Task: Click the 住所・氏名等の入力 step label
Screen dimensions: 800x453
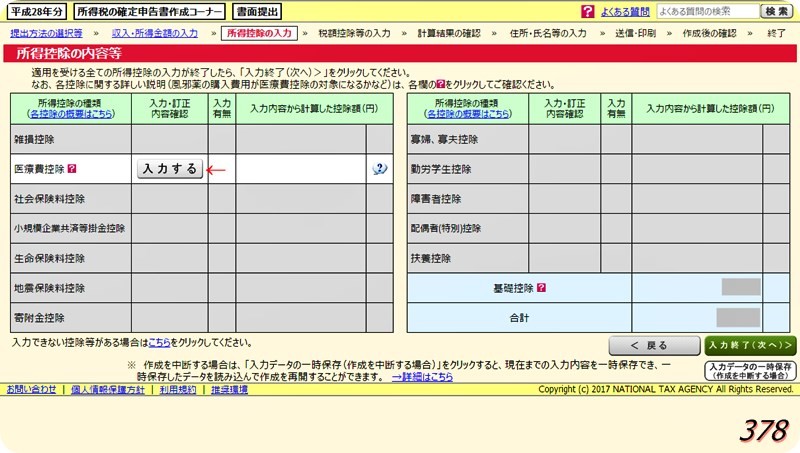Action: tap(548, 33)
